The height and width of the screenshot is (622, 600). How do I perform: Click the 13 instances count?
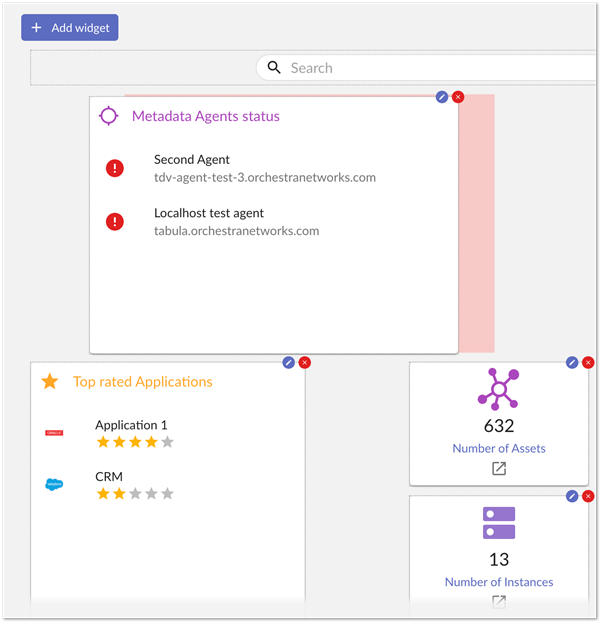click(499, 559)
